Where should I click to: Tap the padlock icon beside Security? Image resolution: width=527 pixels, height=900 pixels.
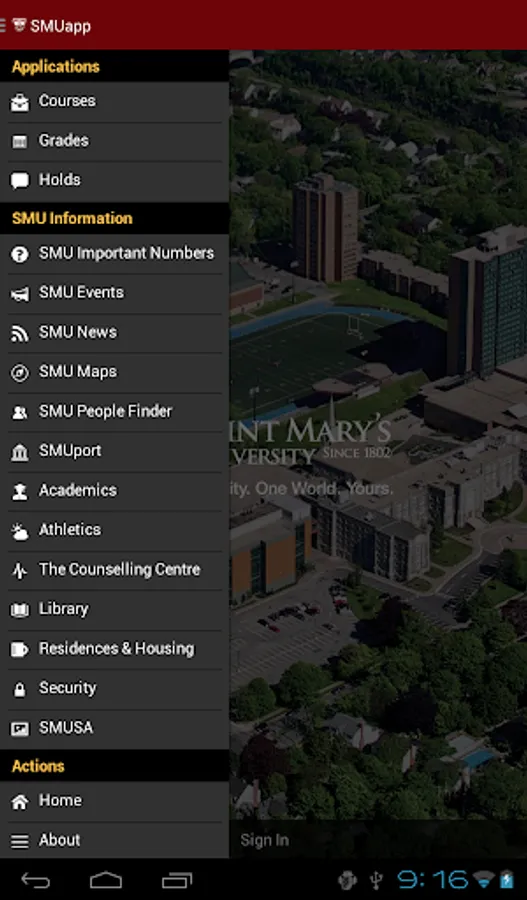pyautogui.click(x=20, y=689)
